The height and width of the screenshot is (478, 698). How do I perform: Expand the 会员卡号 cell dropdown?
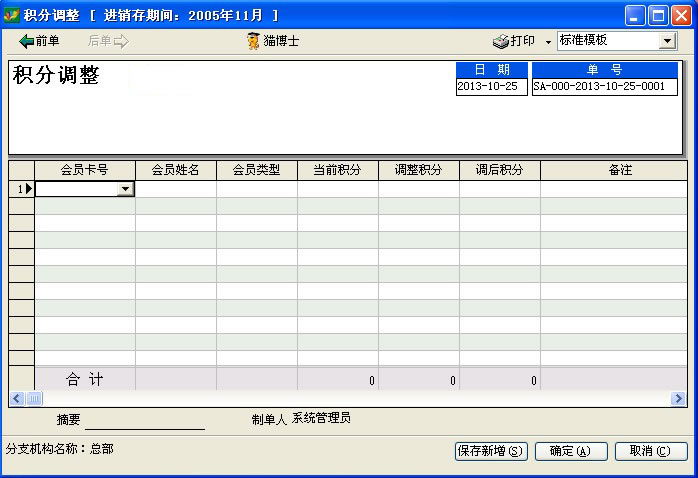point(125,189)
